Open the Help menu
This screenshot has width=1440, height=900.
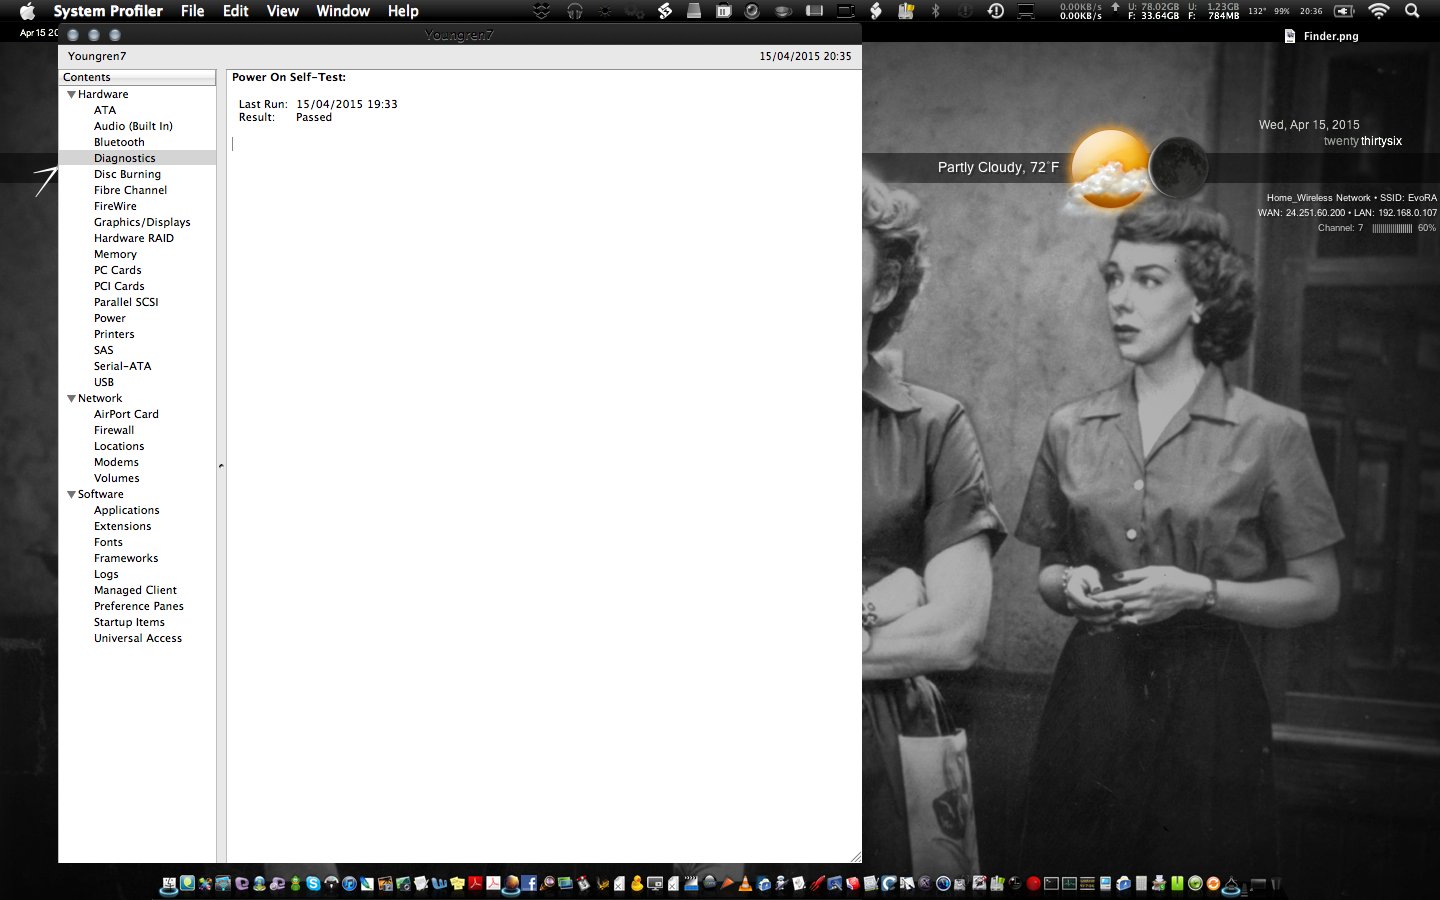tap(403, 11)
